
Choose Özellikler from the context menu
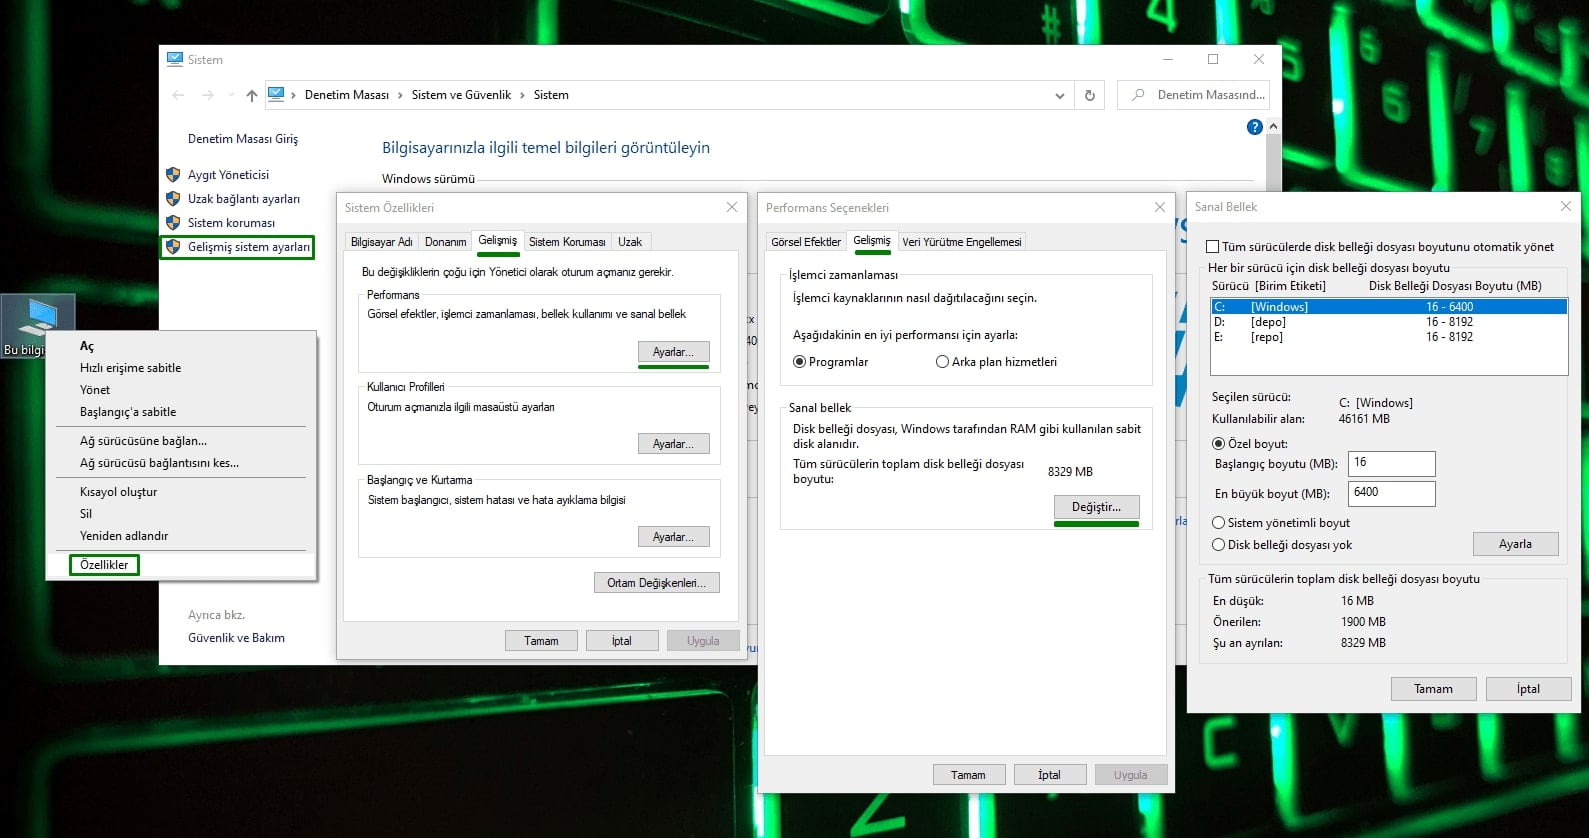click(x=104, y=565)
